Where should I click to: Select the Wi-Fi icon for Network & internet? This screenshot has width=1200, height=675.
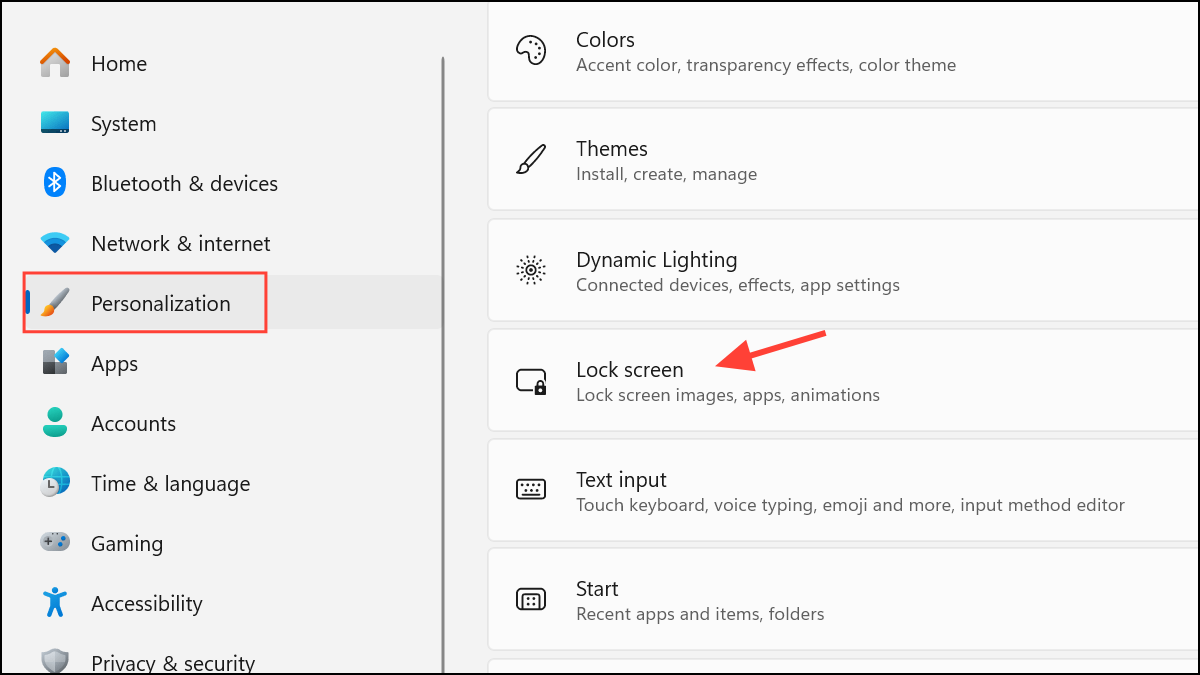(x=54, y=243)
